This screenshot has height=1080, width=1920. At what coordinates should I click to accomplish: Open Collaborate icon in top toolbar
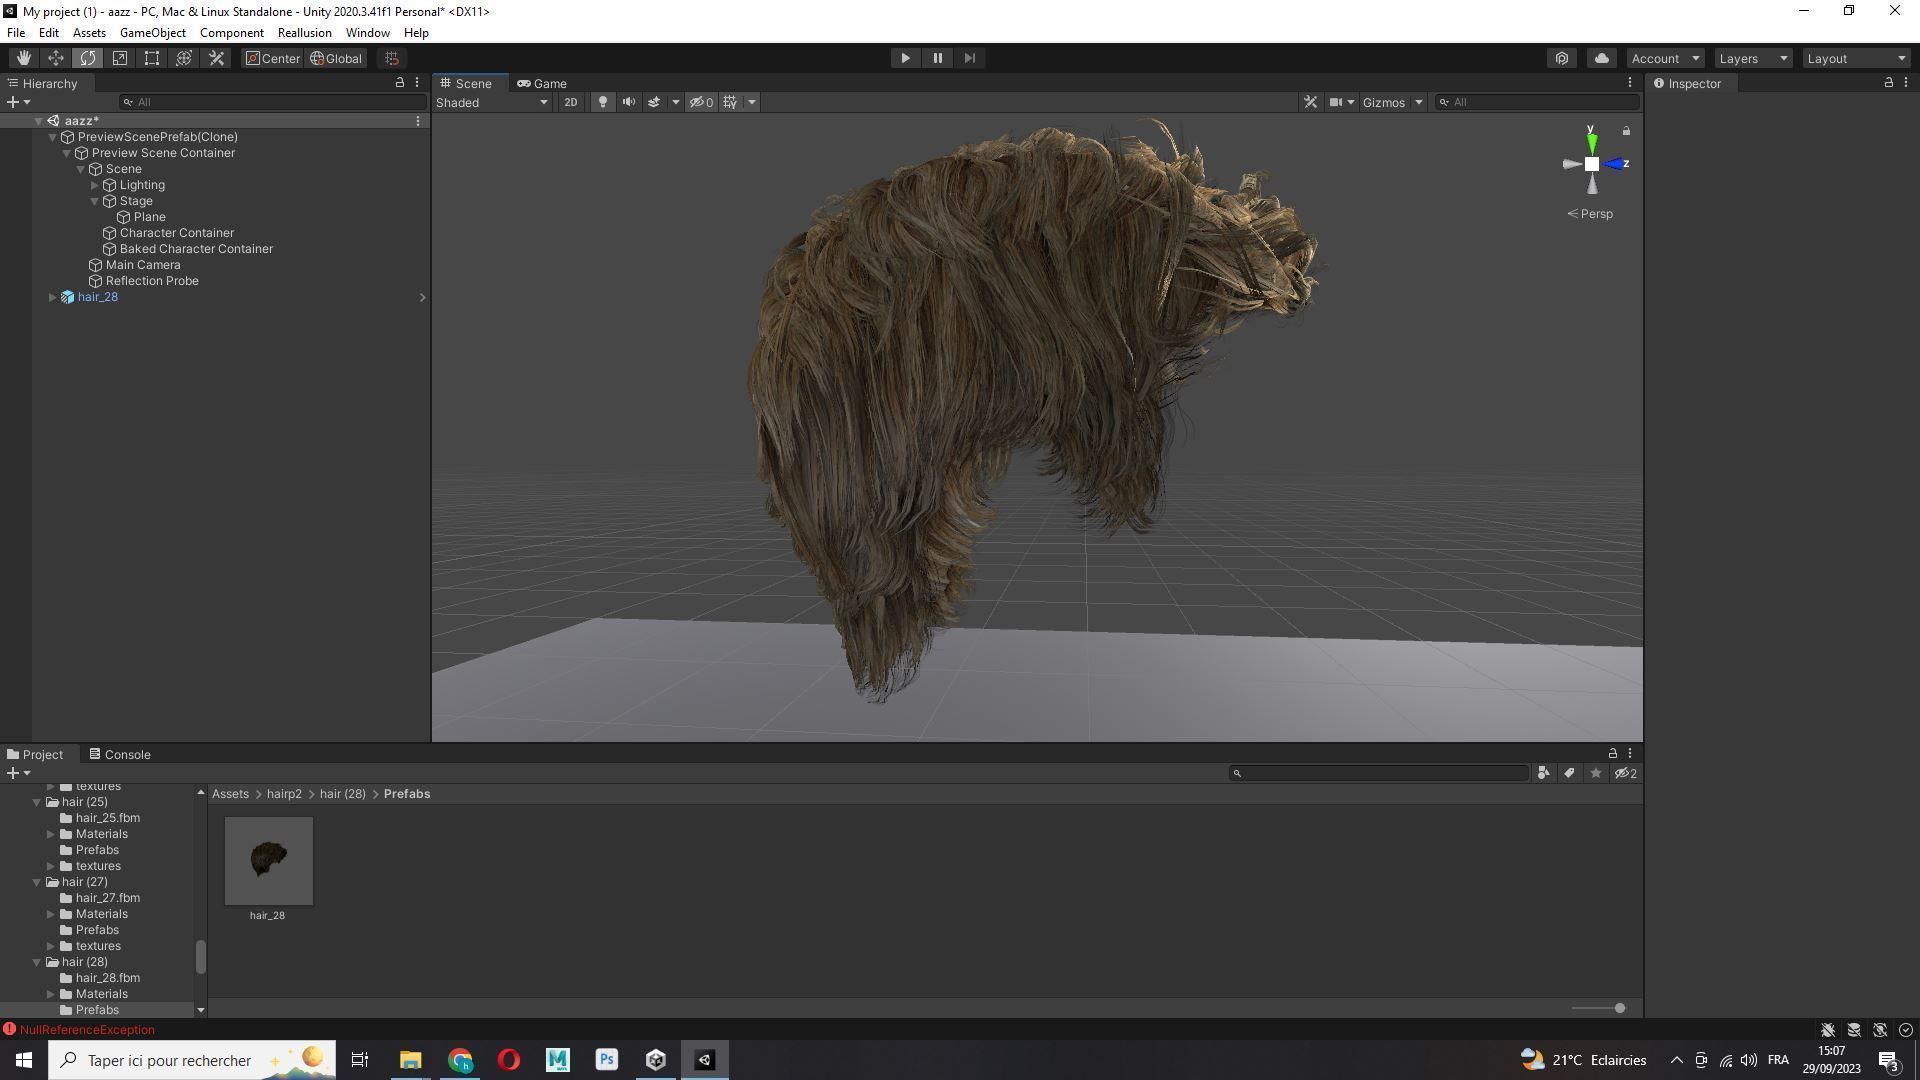1562,58
